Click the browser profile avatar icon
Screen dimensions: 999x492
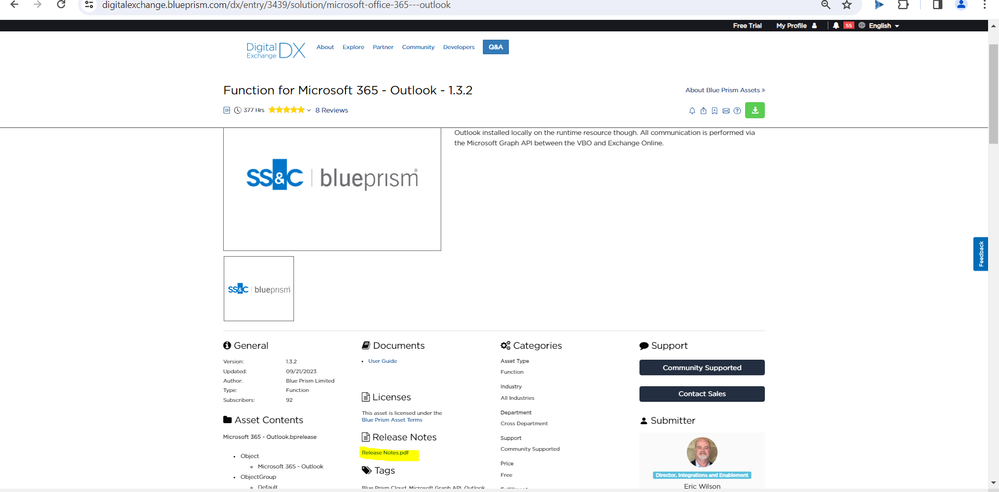(x=961, y=4)
